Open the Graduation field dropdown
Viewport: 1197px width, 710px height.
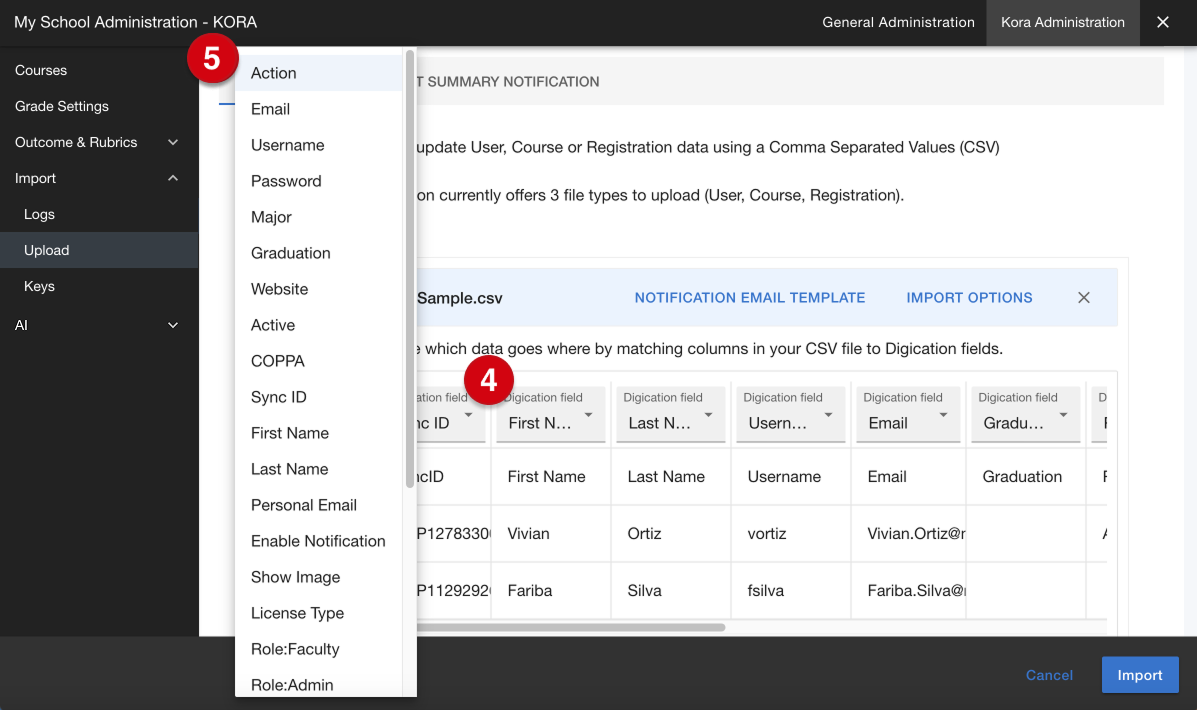tap(1025, 415)
